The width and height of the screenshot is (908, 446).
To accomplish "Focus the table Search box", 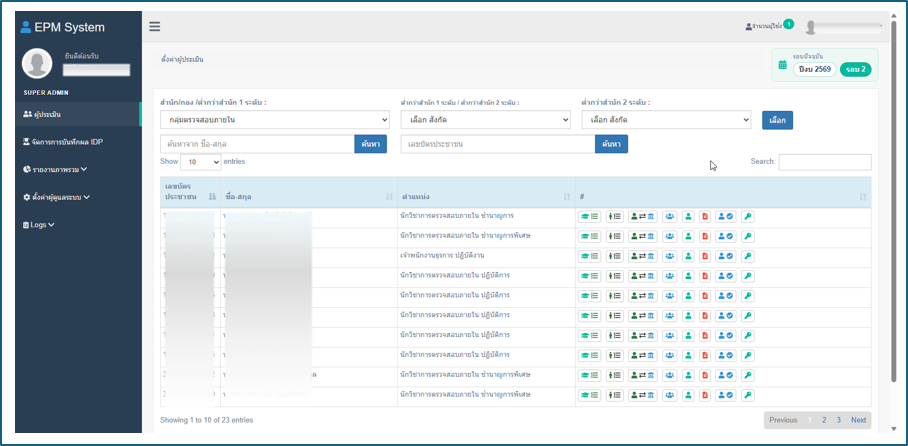I will [x=825, y=162].
